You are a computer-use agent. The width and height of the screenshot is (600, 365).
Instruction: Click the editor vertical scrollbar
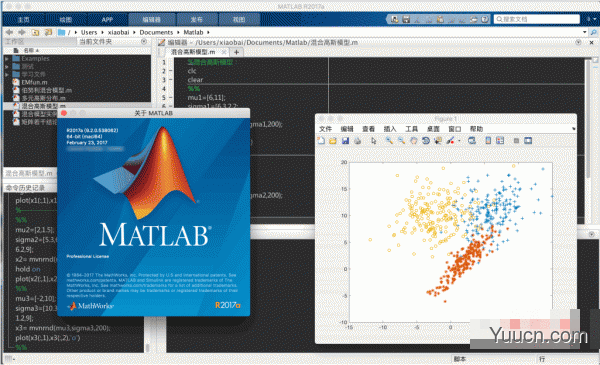point(588,119)
